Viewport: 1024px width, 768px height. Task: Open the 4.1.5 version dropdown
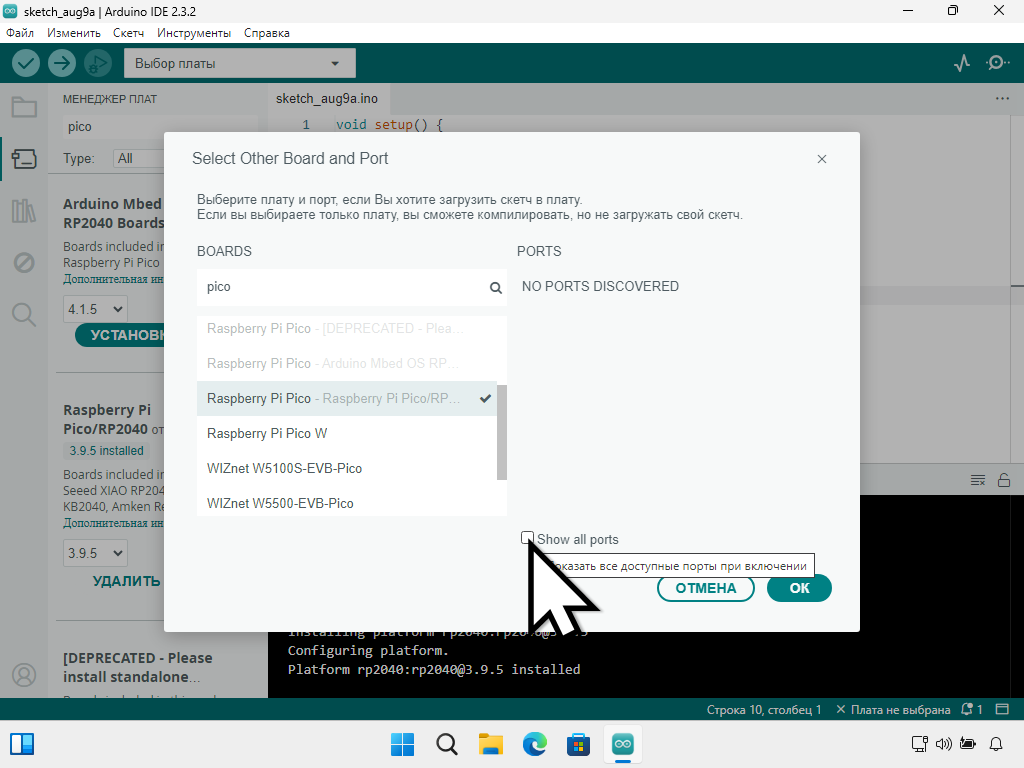click(95, 309)
